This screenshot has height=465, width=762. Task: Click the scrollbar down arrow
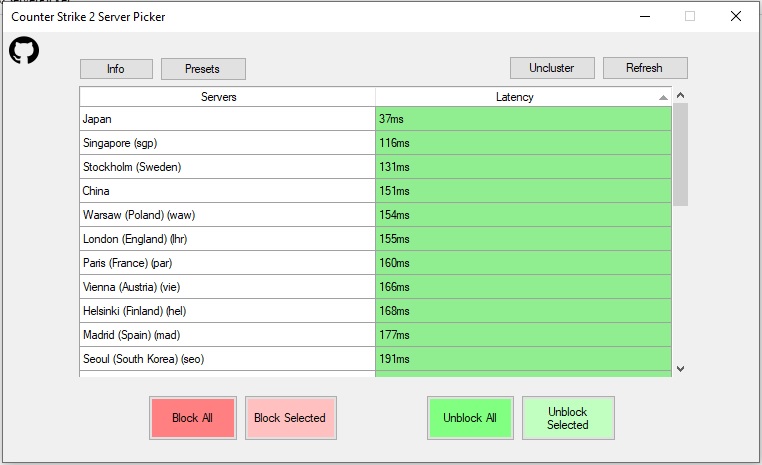[x=680, y=369]
